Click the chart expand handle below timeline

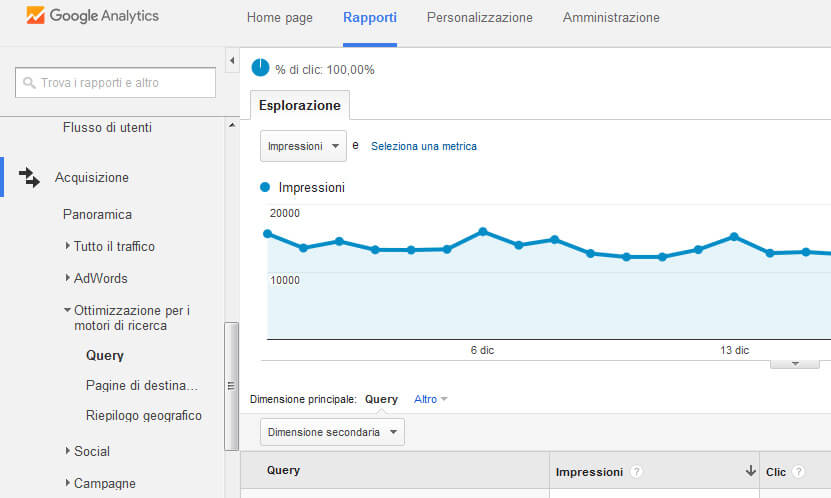(794, 364)
